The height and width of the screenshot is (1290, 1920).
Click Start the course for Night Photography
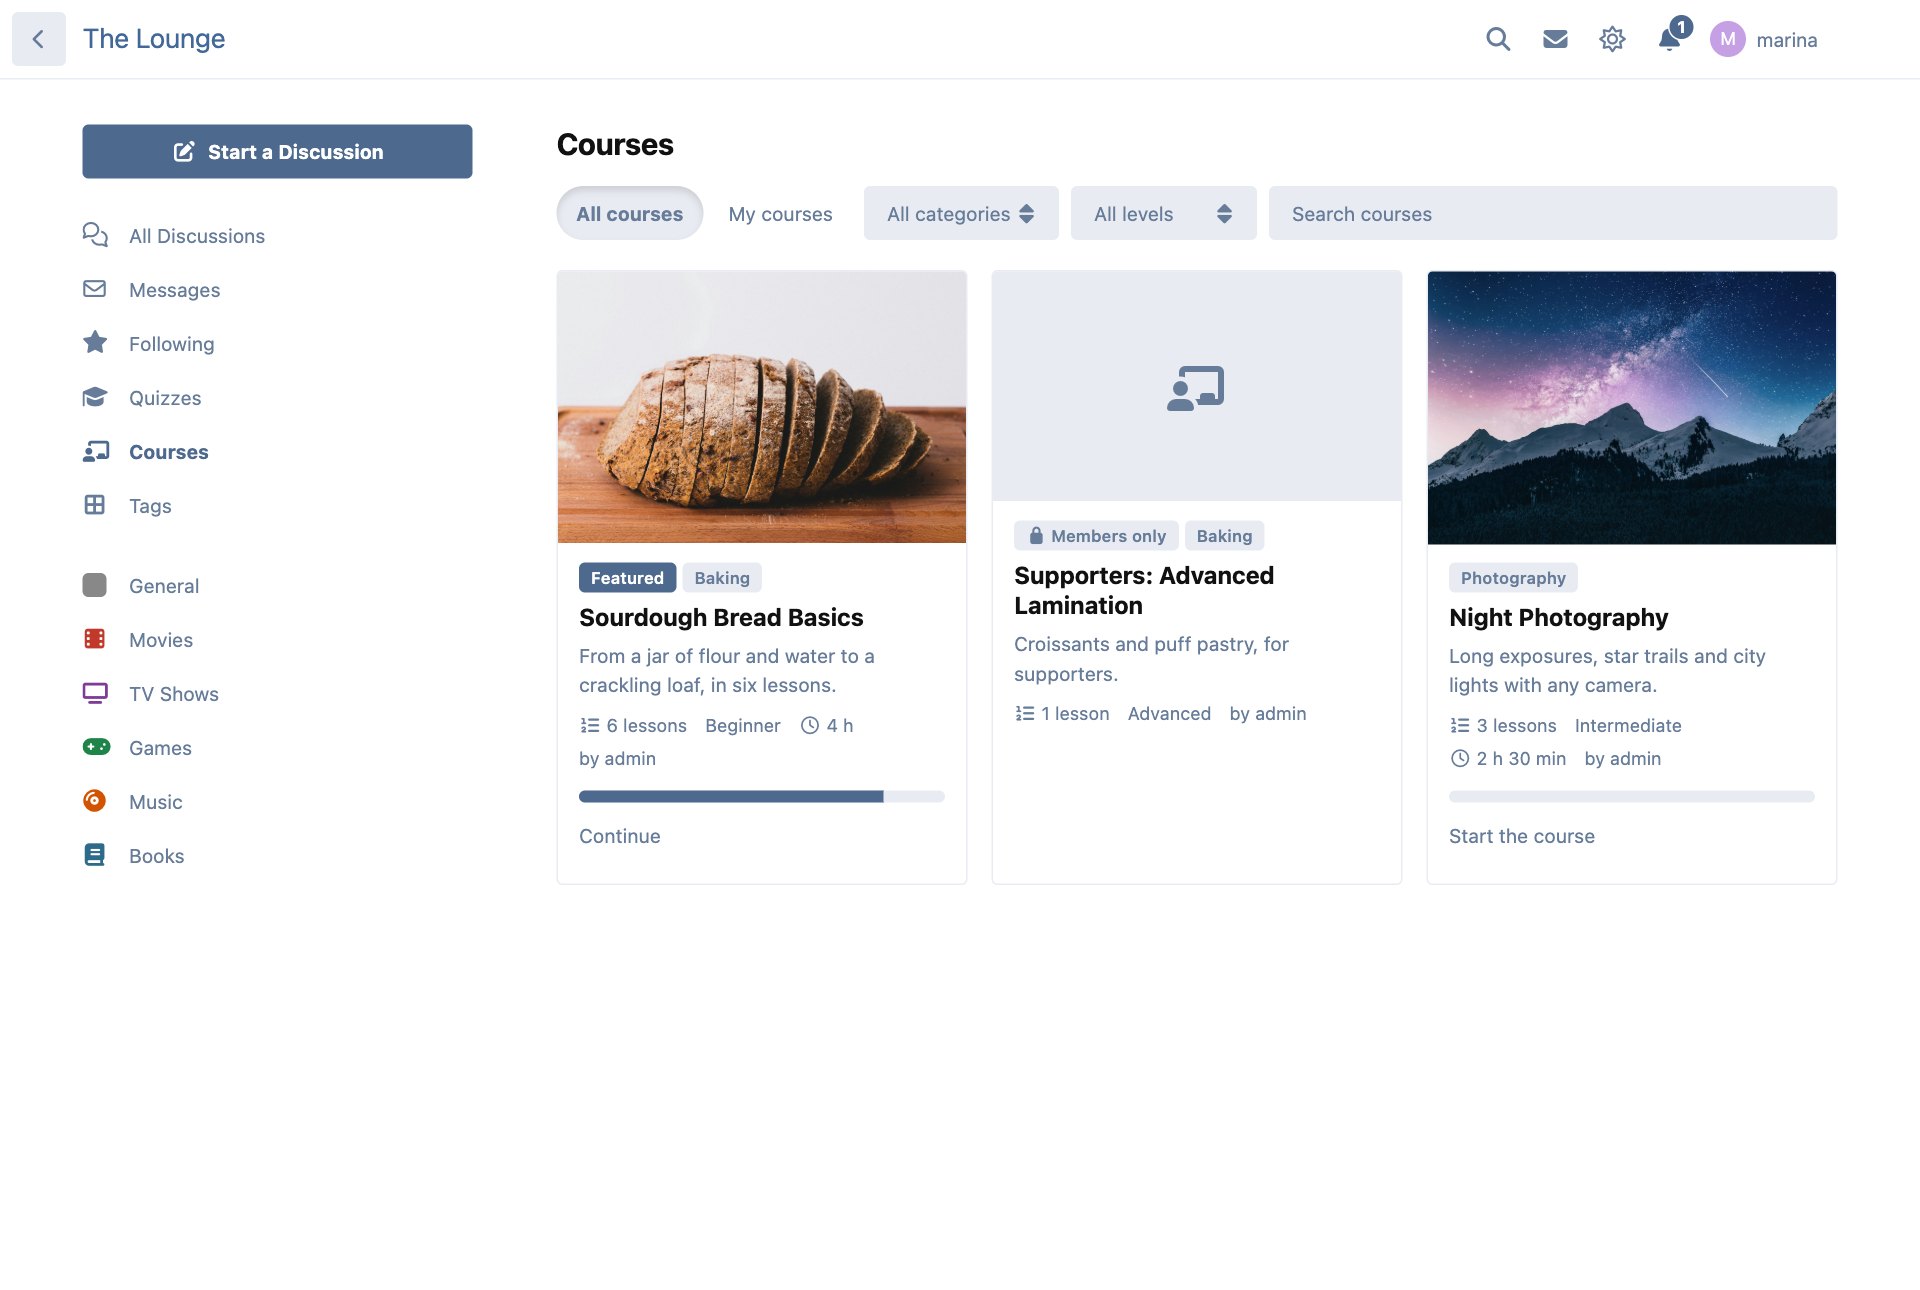tap(1521, 836)
